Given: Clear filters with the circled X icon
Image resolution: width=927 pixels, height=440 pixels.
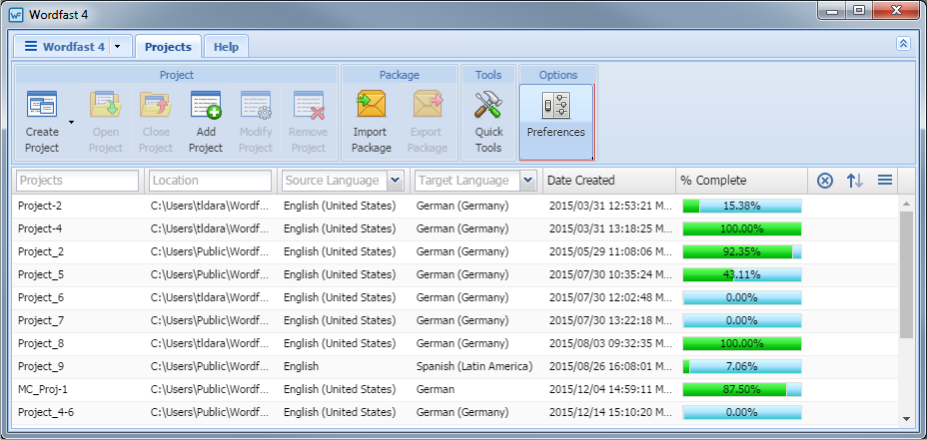Looking at the screenshot, I should pos(825,180).
